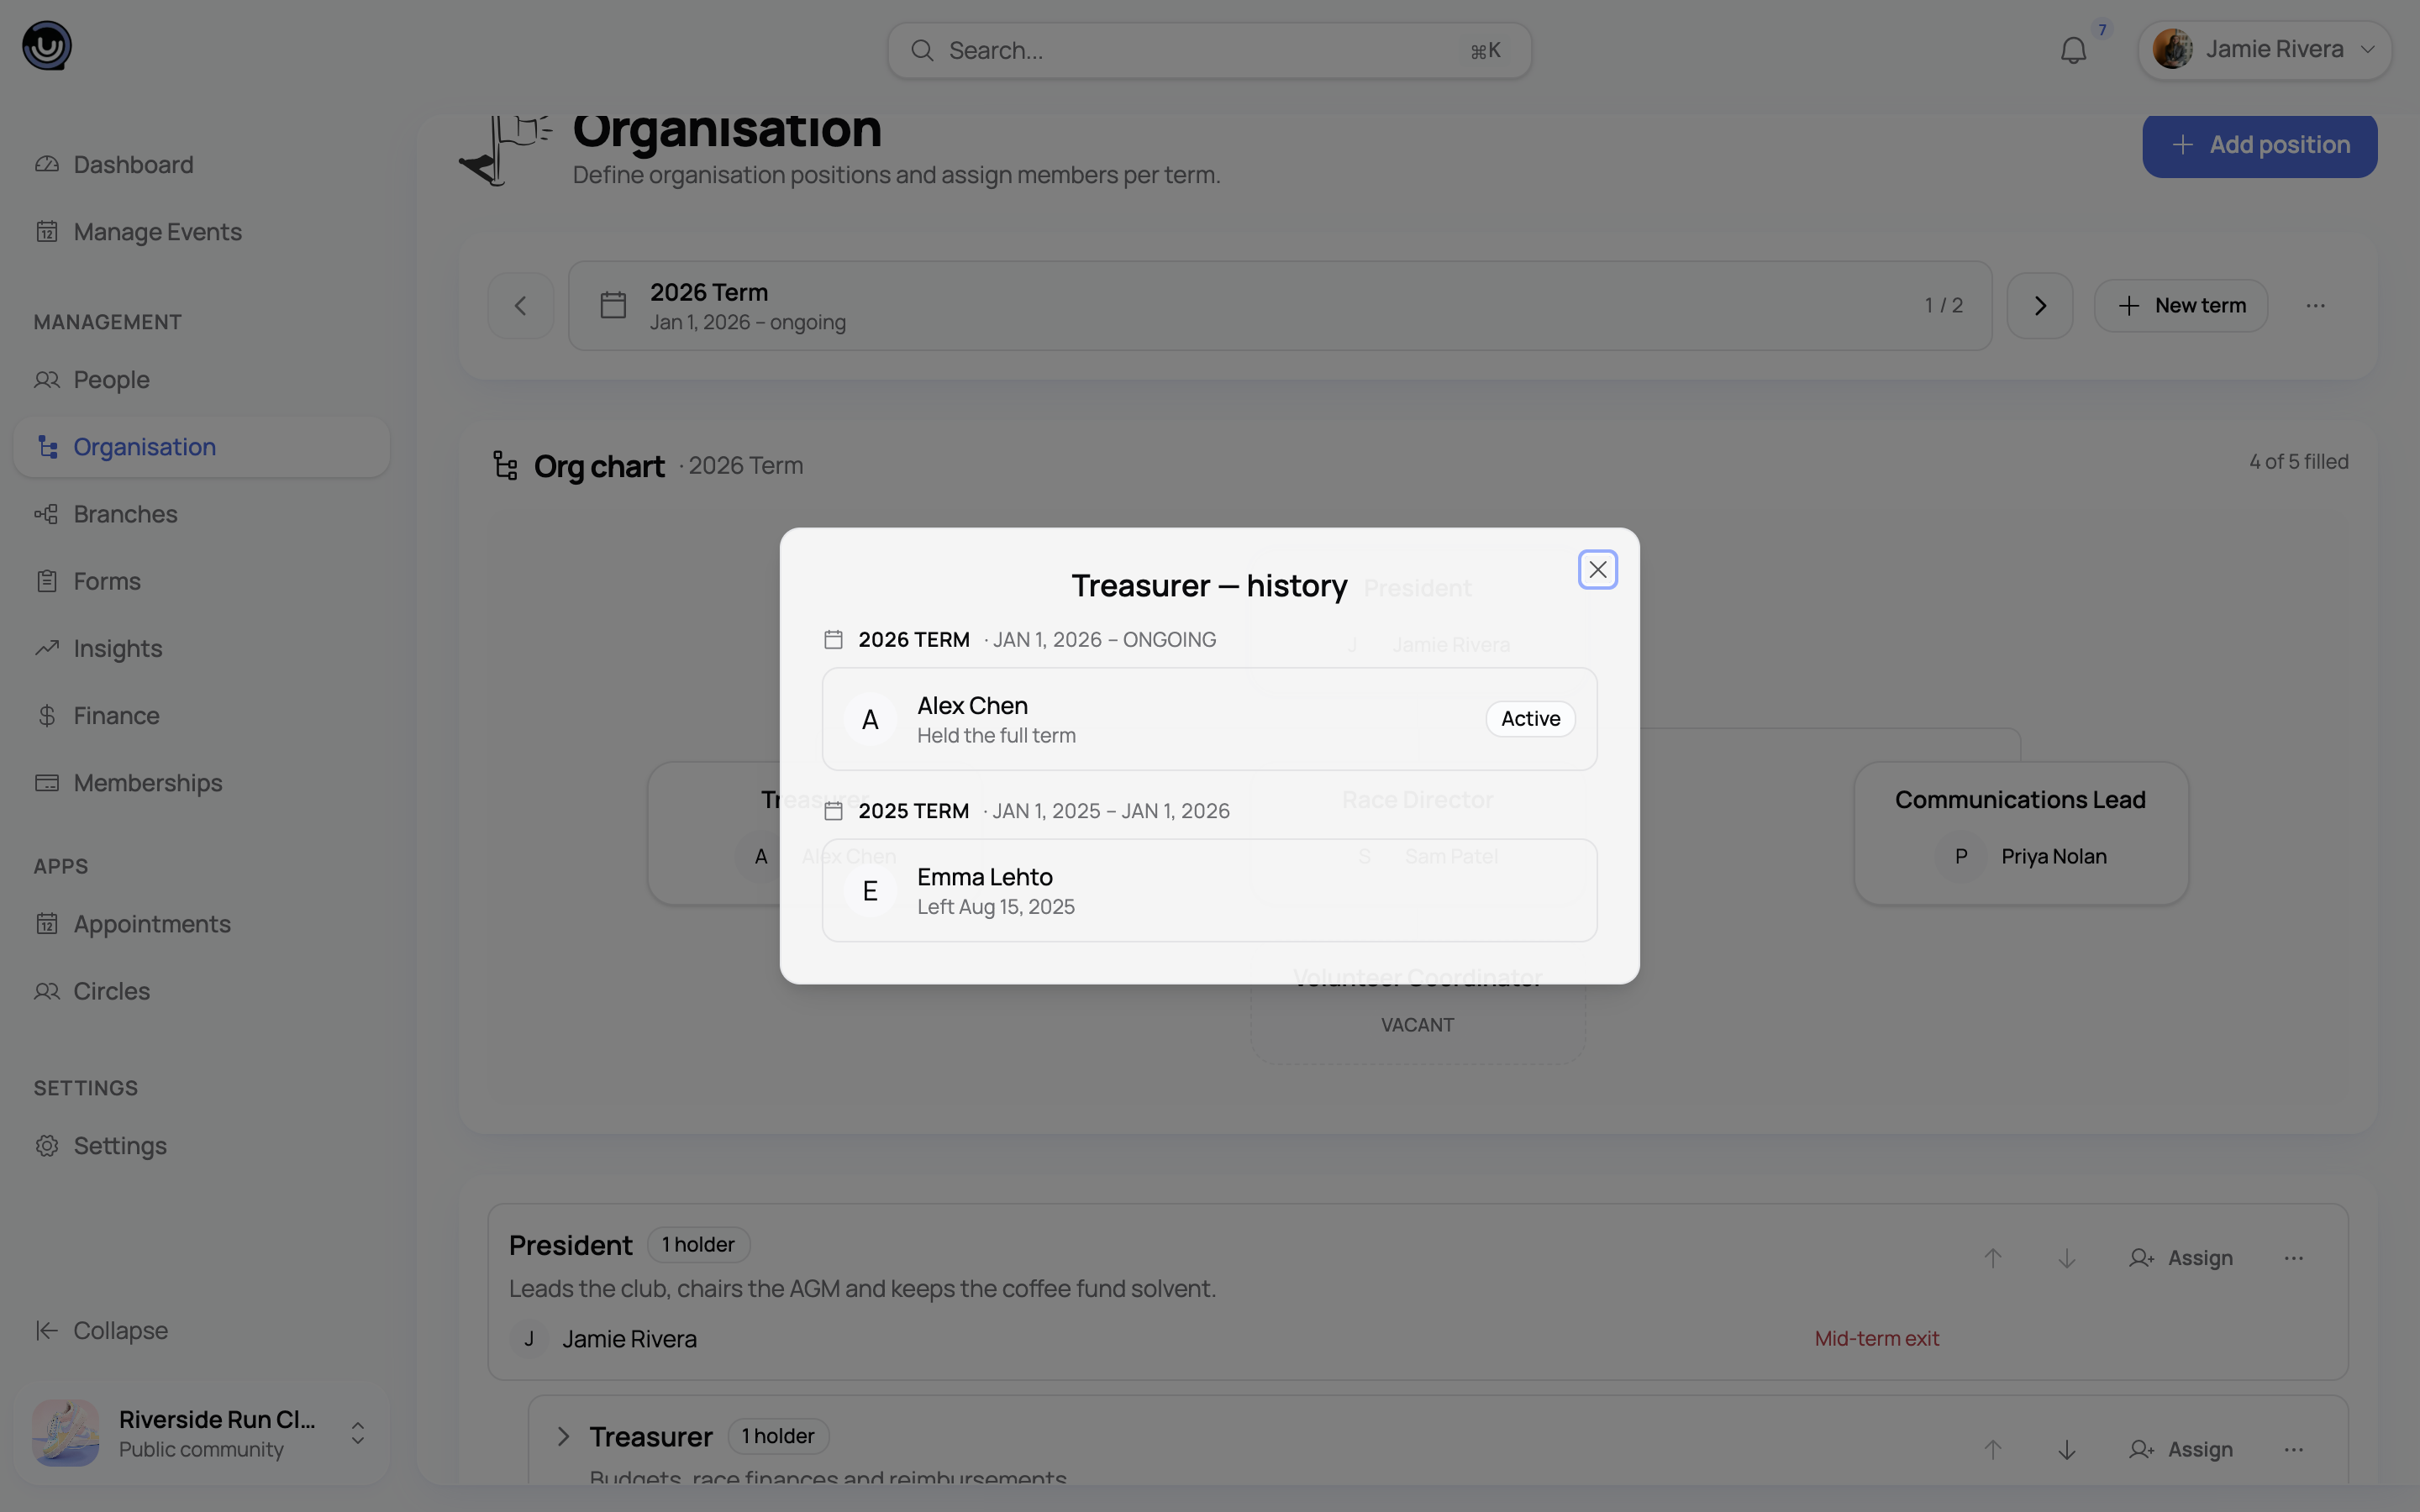Click Priya Nolan in the org chart
The height and width of the screenshot is (1512, 2420).
coord(2053,857)
